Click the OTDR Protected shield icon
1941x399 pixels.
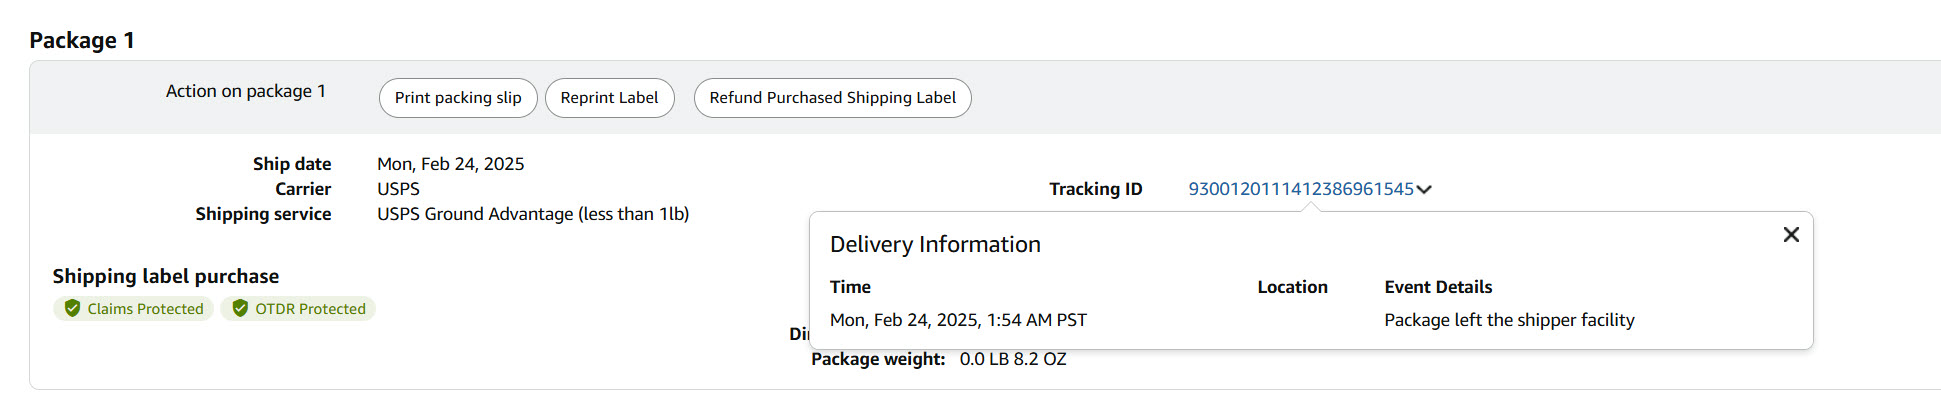[x=240, y=308]
